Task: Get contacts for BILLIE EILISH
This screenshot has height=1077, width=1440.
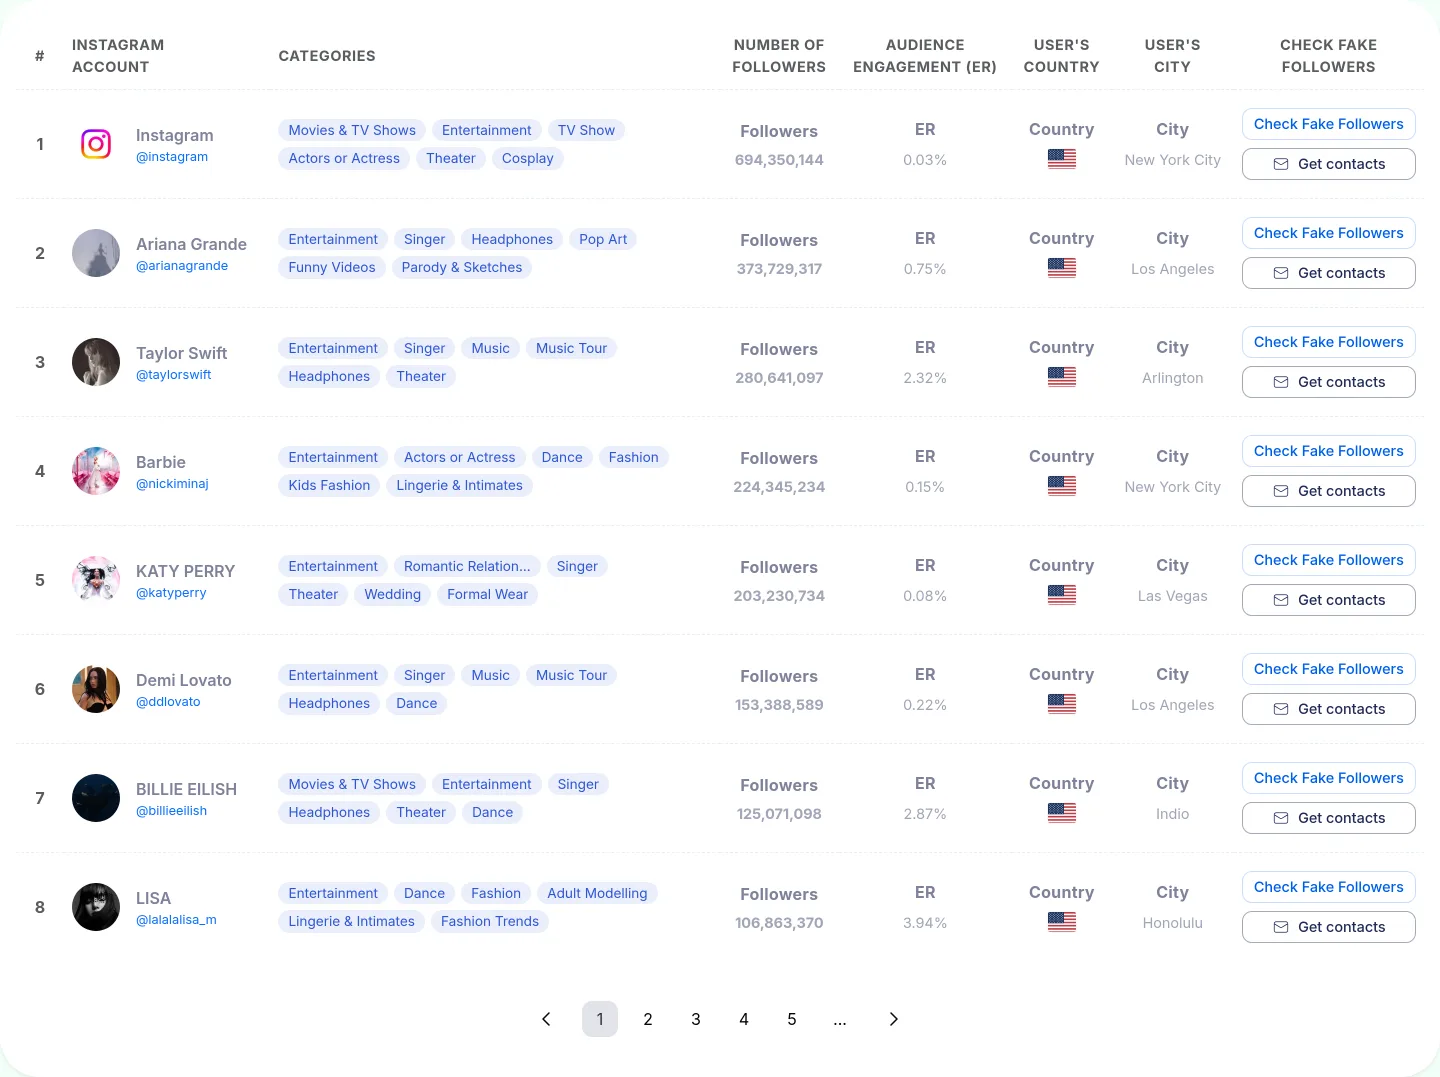Action: coord(1329,818)
